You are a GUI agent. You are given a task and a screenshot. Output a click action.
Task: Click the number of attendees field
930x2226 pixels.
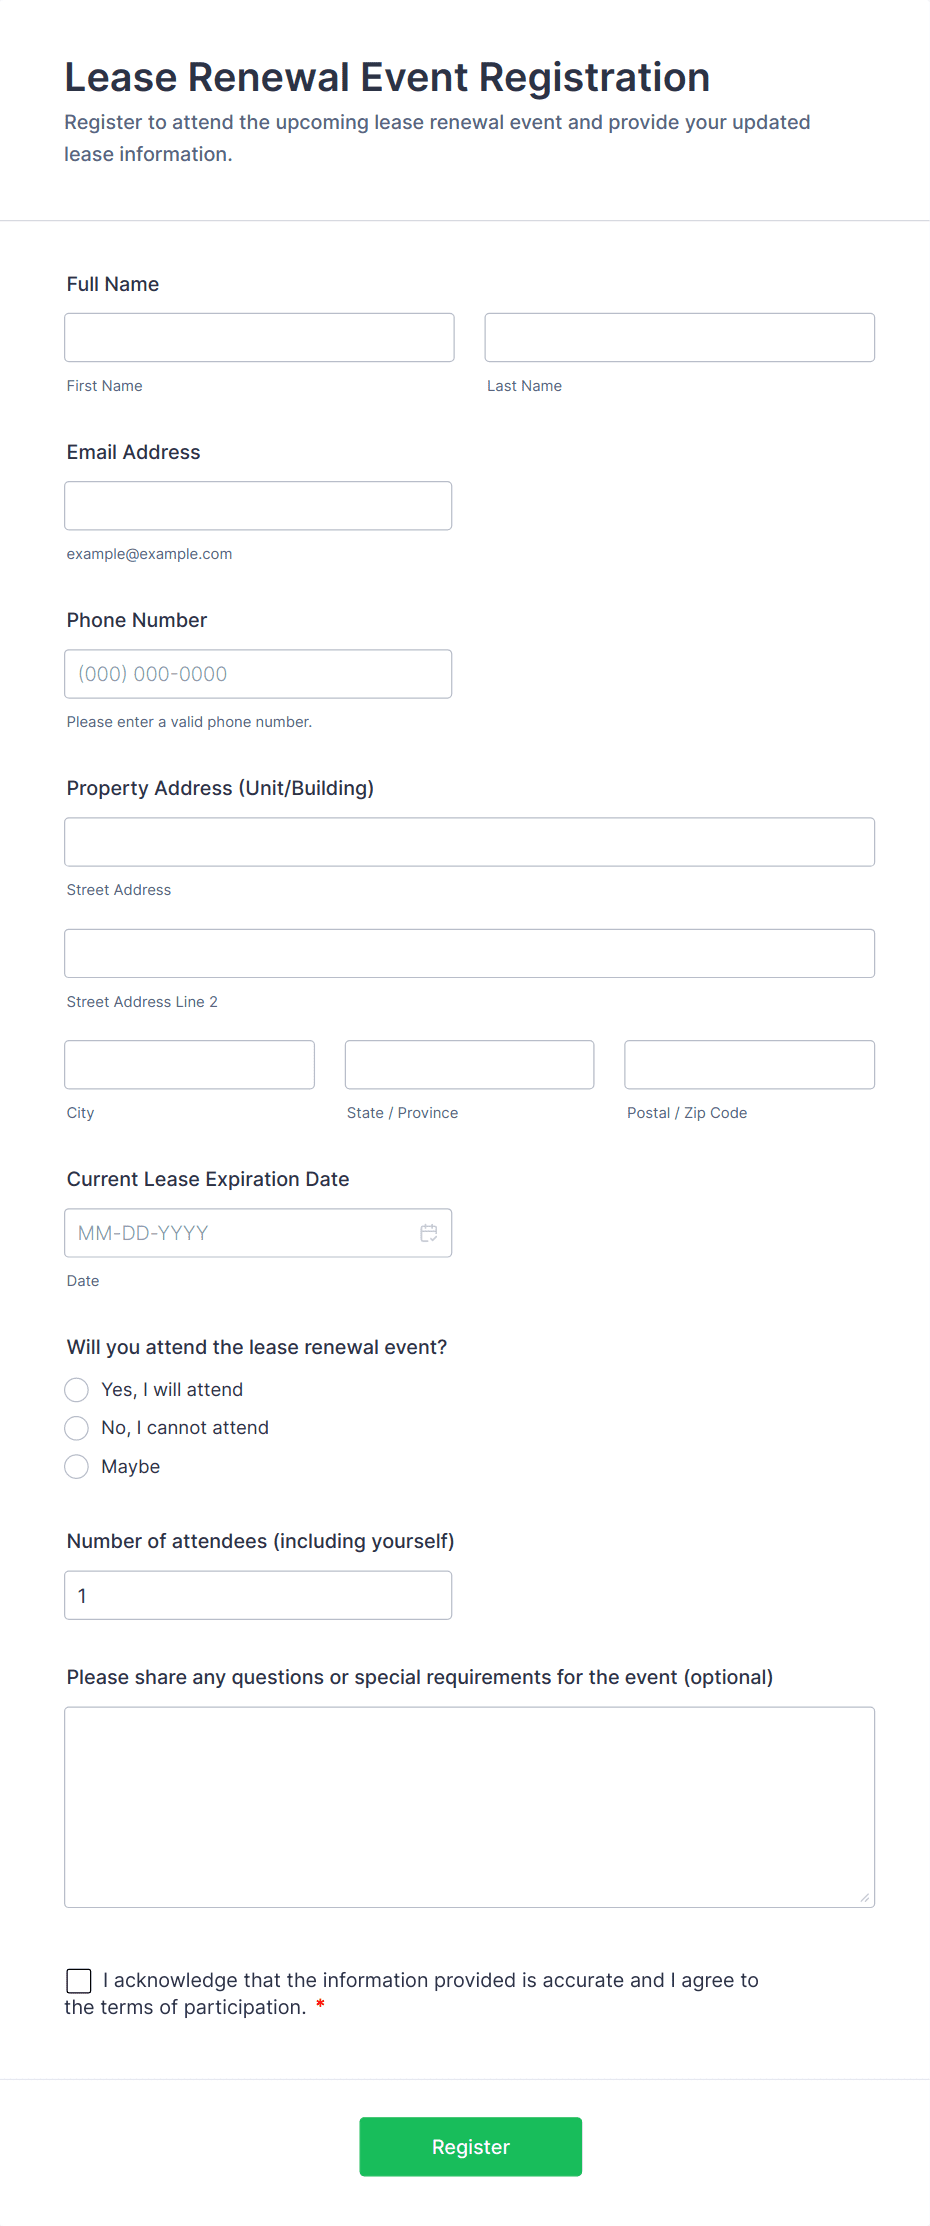258,1596
